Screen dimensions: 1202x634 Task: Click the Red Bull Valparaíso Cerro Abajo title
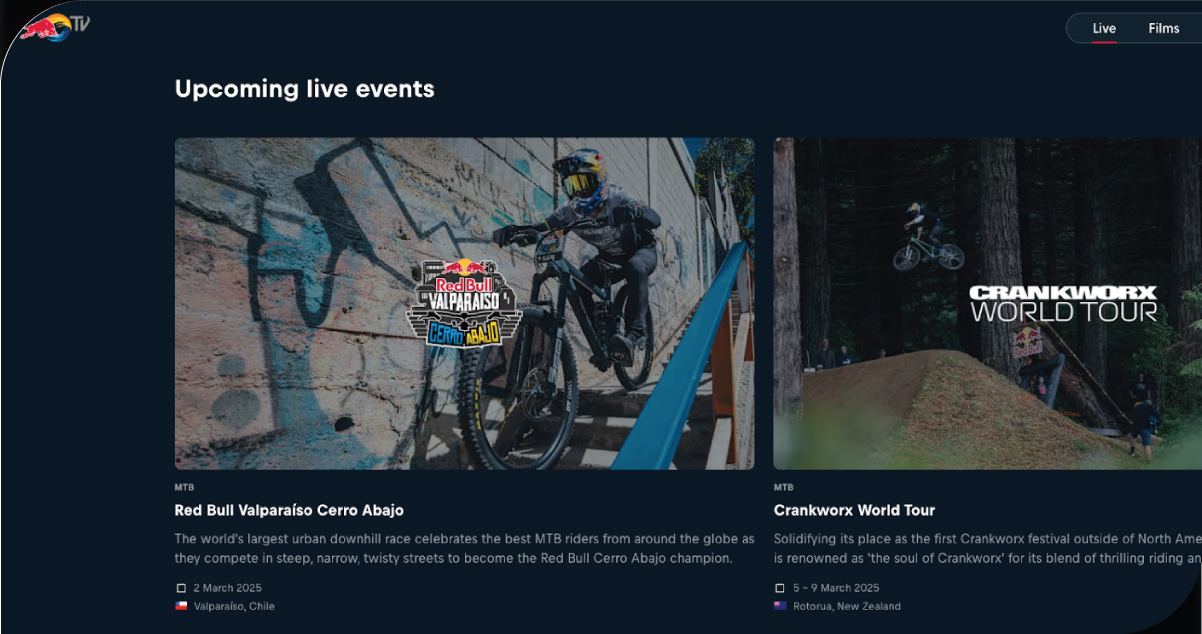[x=289, y=510]
